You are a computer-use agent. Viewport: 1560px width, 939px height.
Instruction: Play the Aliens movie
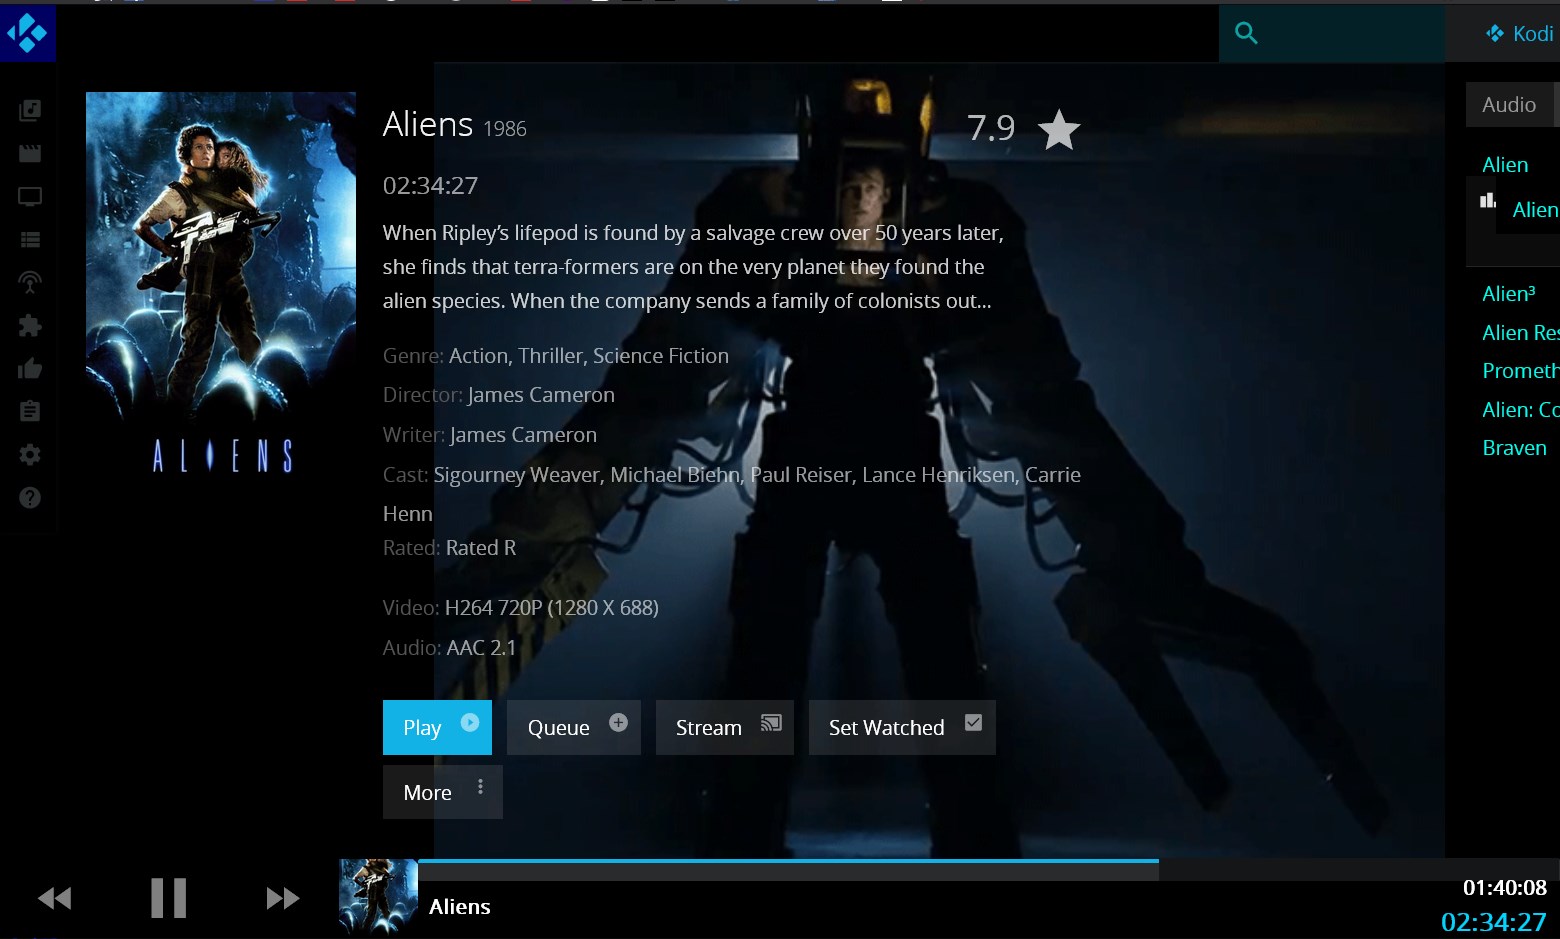[x=437, y=727]
